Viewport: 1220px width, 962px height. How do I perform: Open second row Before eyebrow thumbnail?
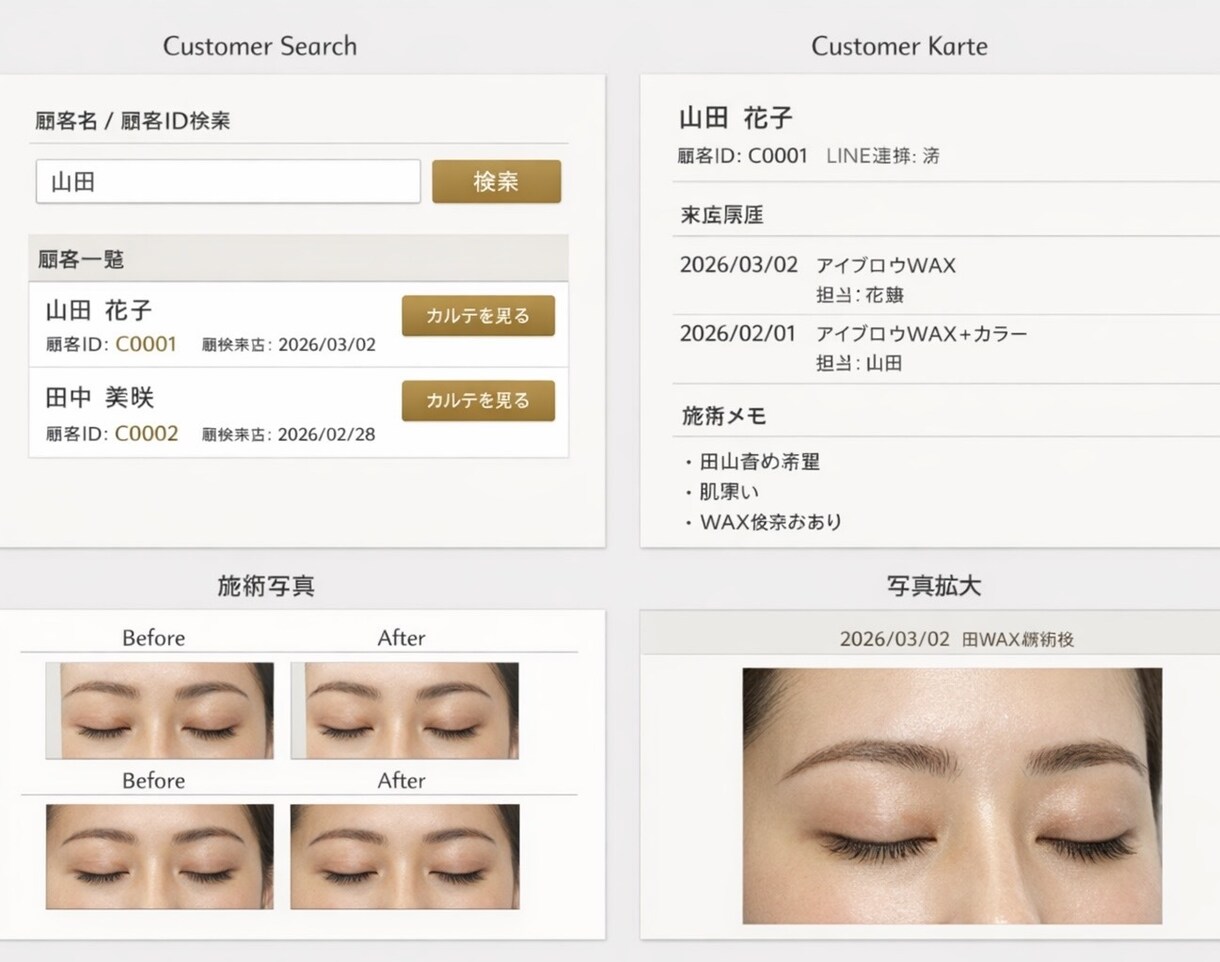[159, 856]
